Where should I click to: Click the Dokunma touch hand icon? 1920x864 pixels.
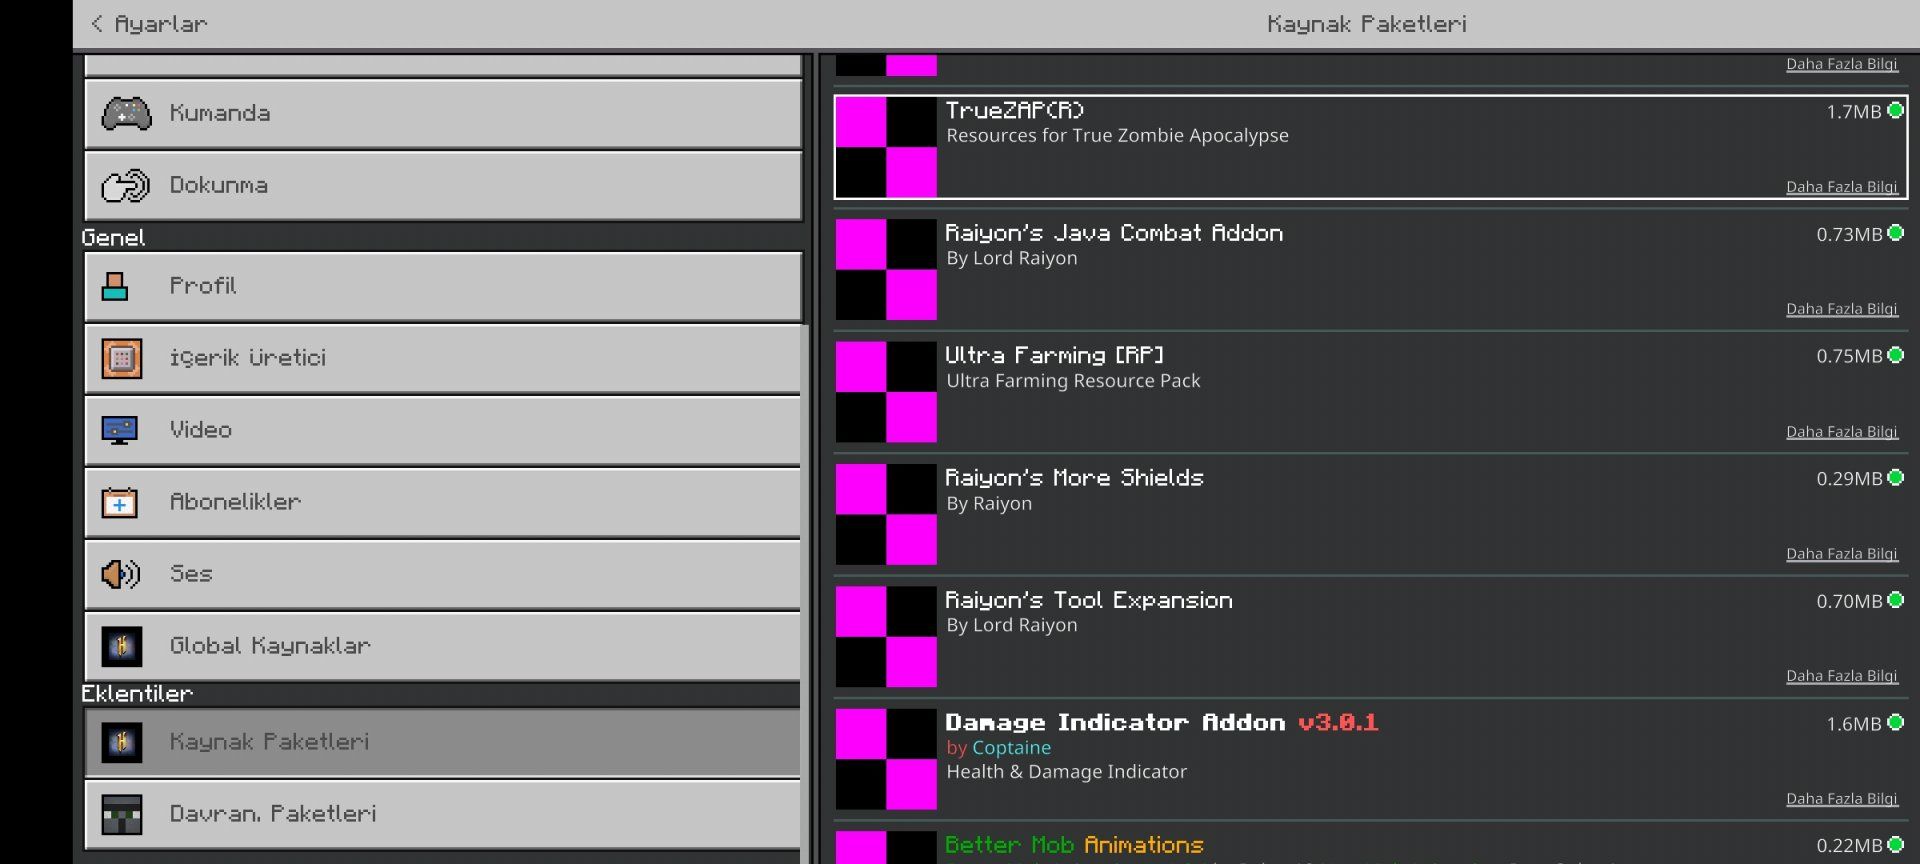[x=126, y=186]
